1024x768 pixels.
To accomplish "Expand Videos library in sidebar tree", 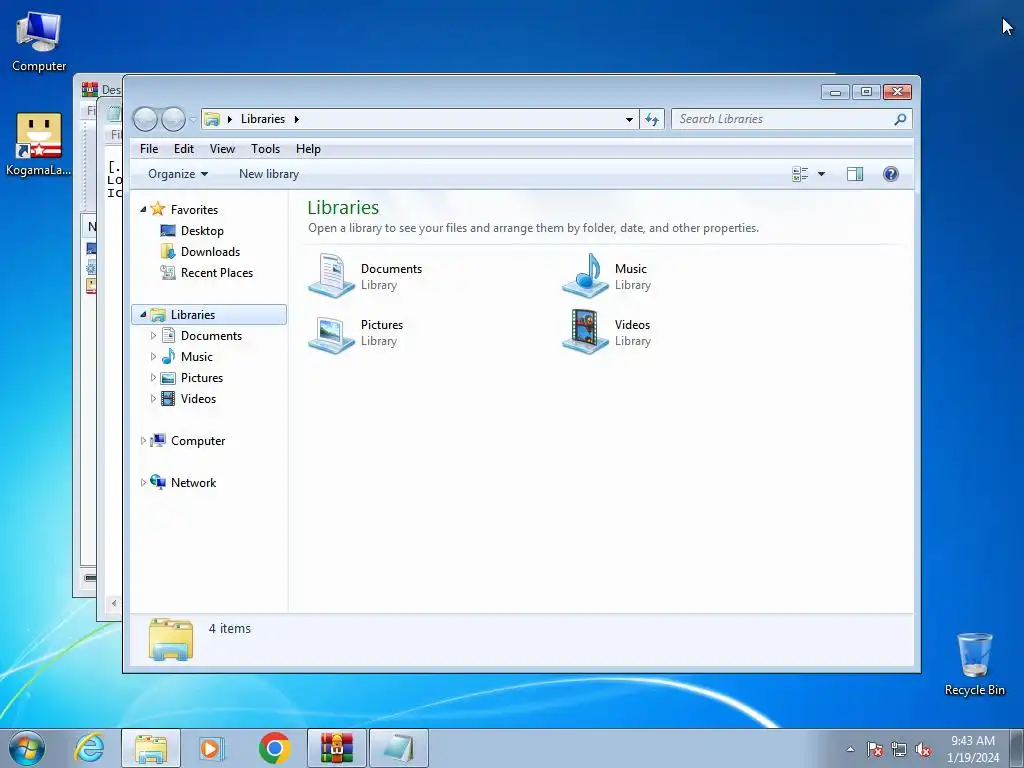I will click(x=153, y=398).
